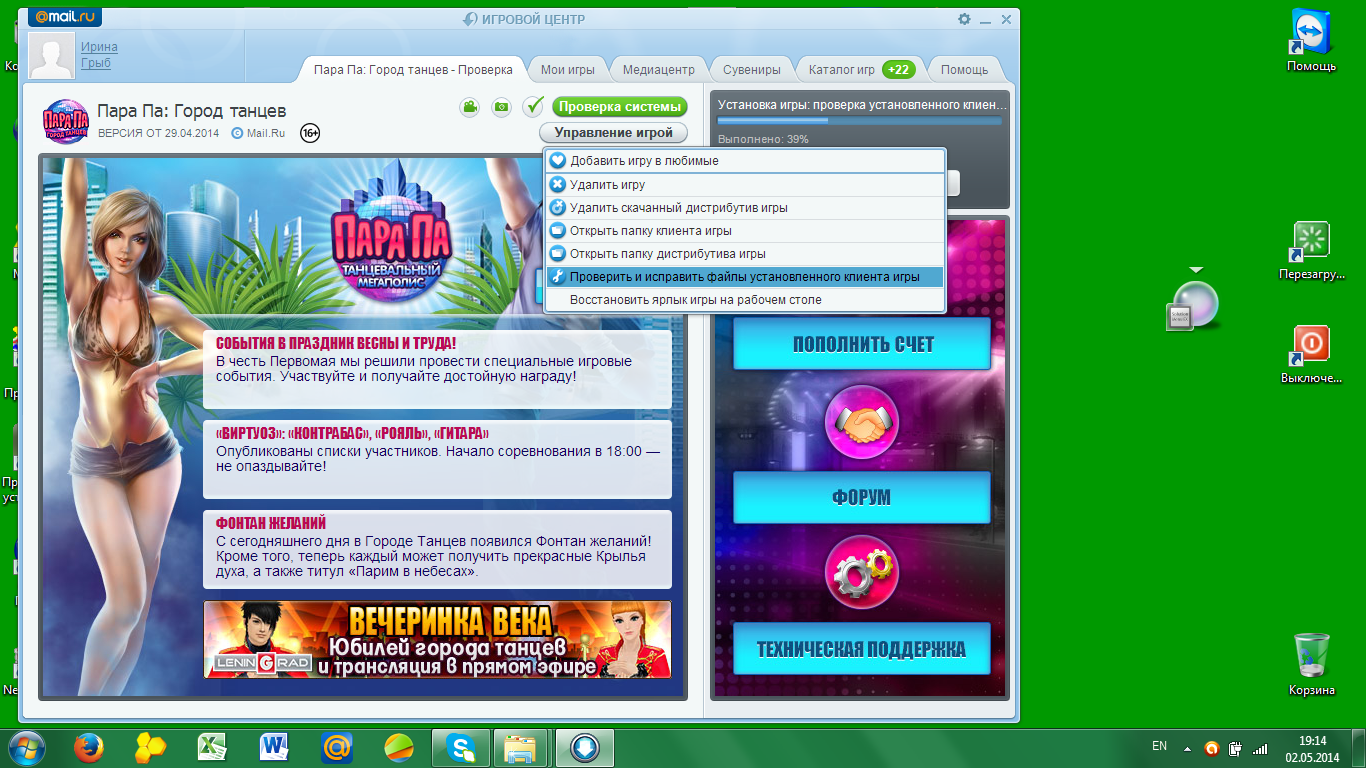Open the Ирина profile link
This screenshot has width=1366, height=768.
tap(99, 47)
